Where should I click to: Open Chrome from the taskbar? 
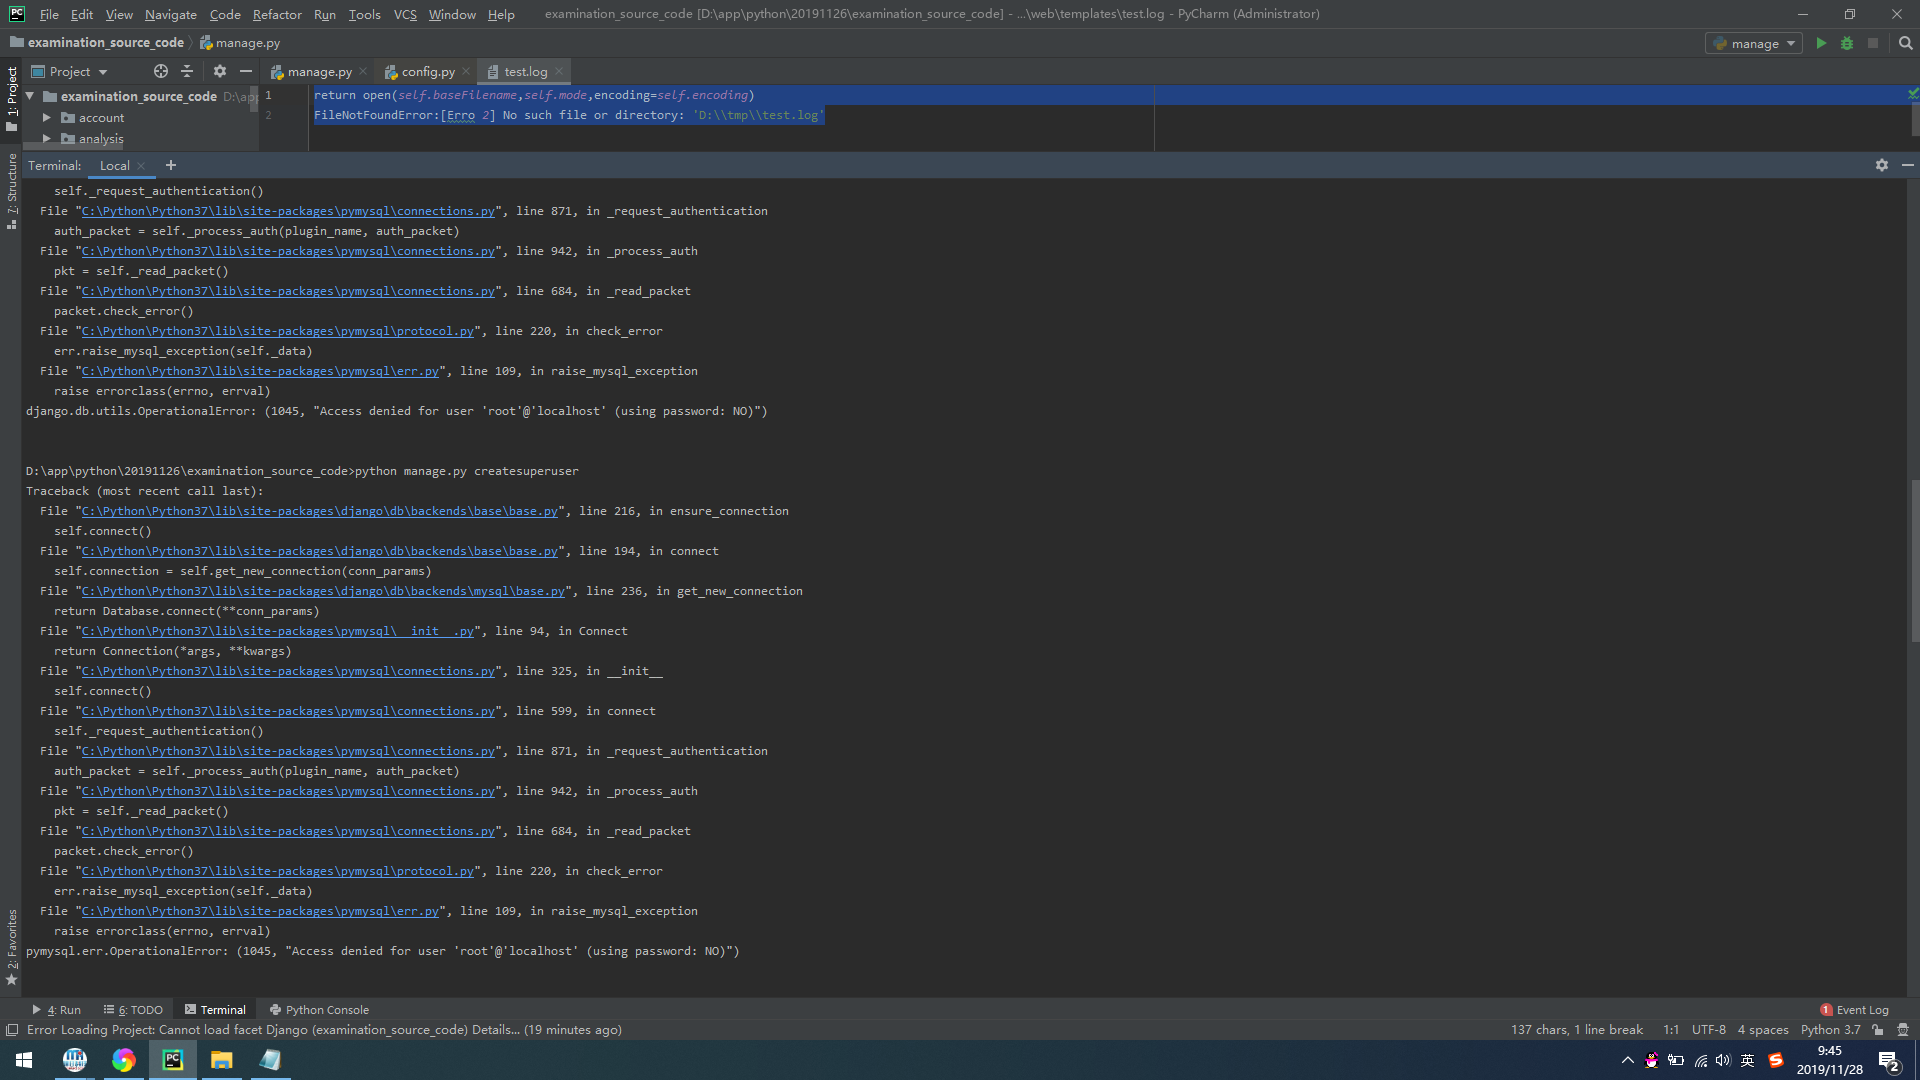pos(124,1060)
